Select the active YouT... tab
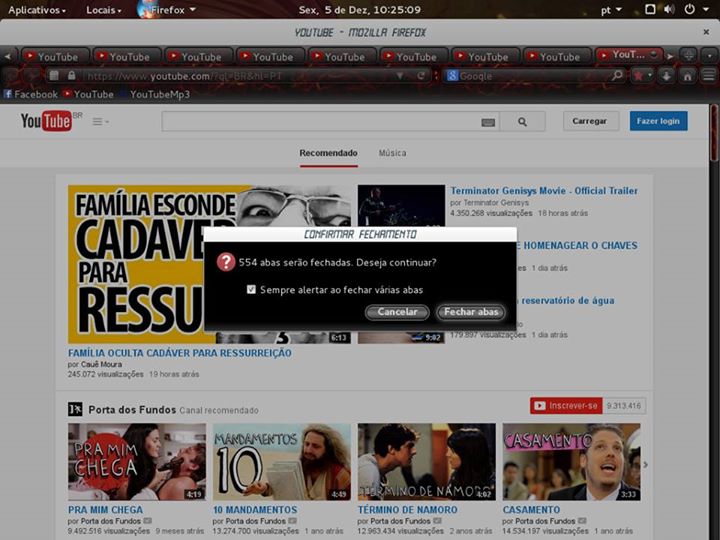 pos(629,55)
